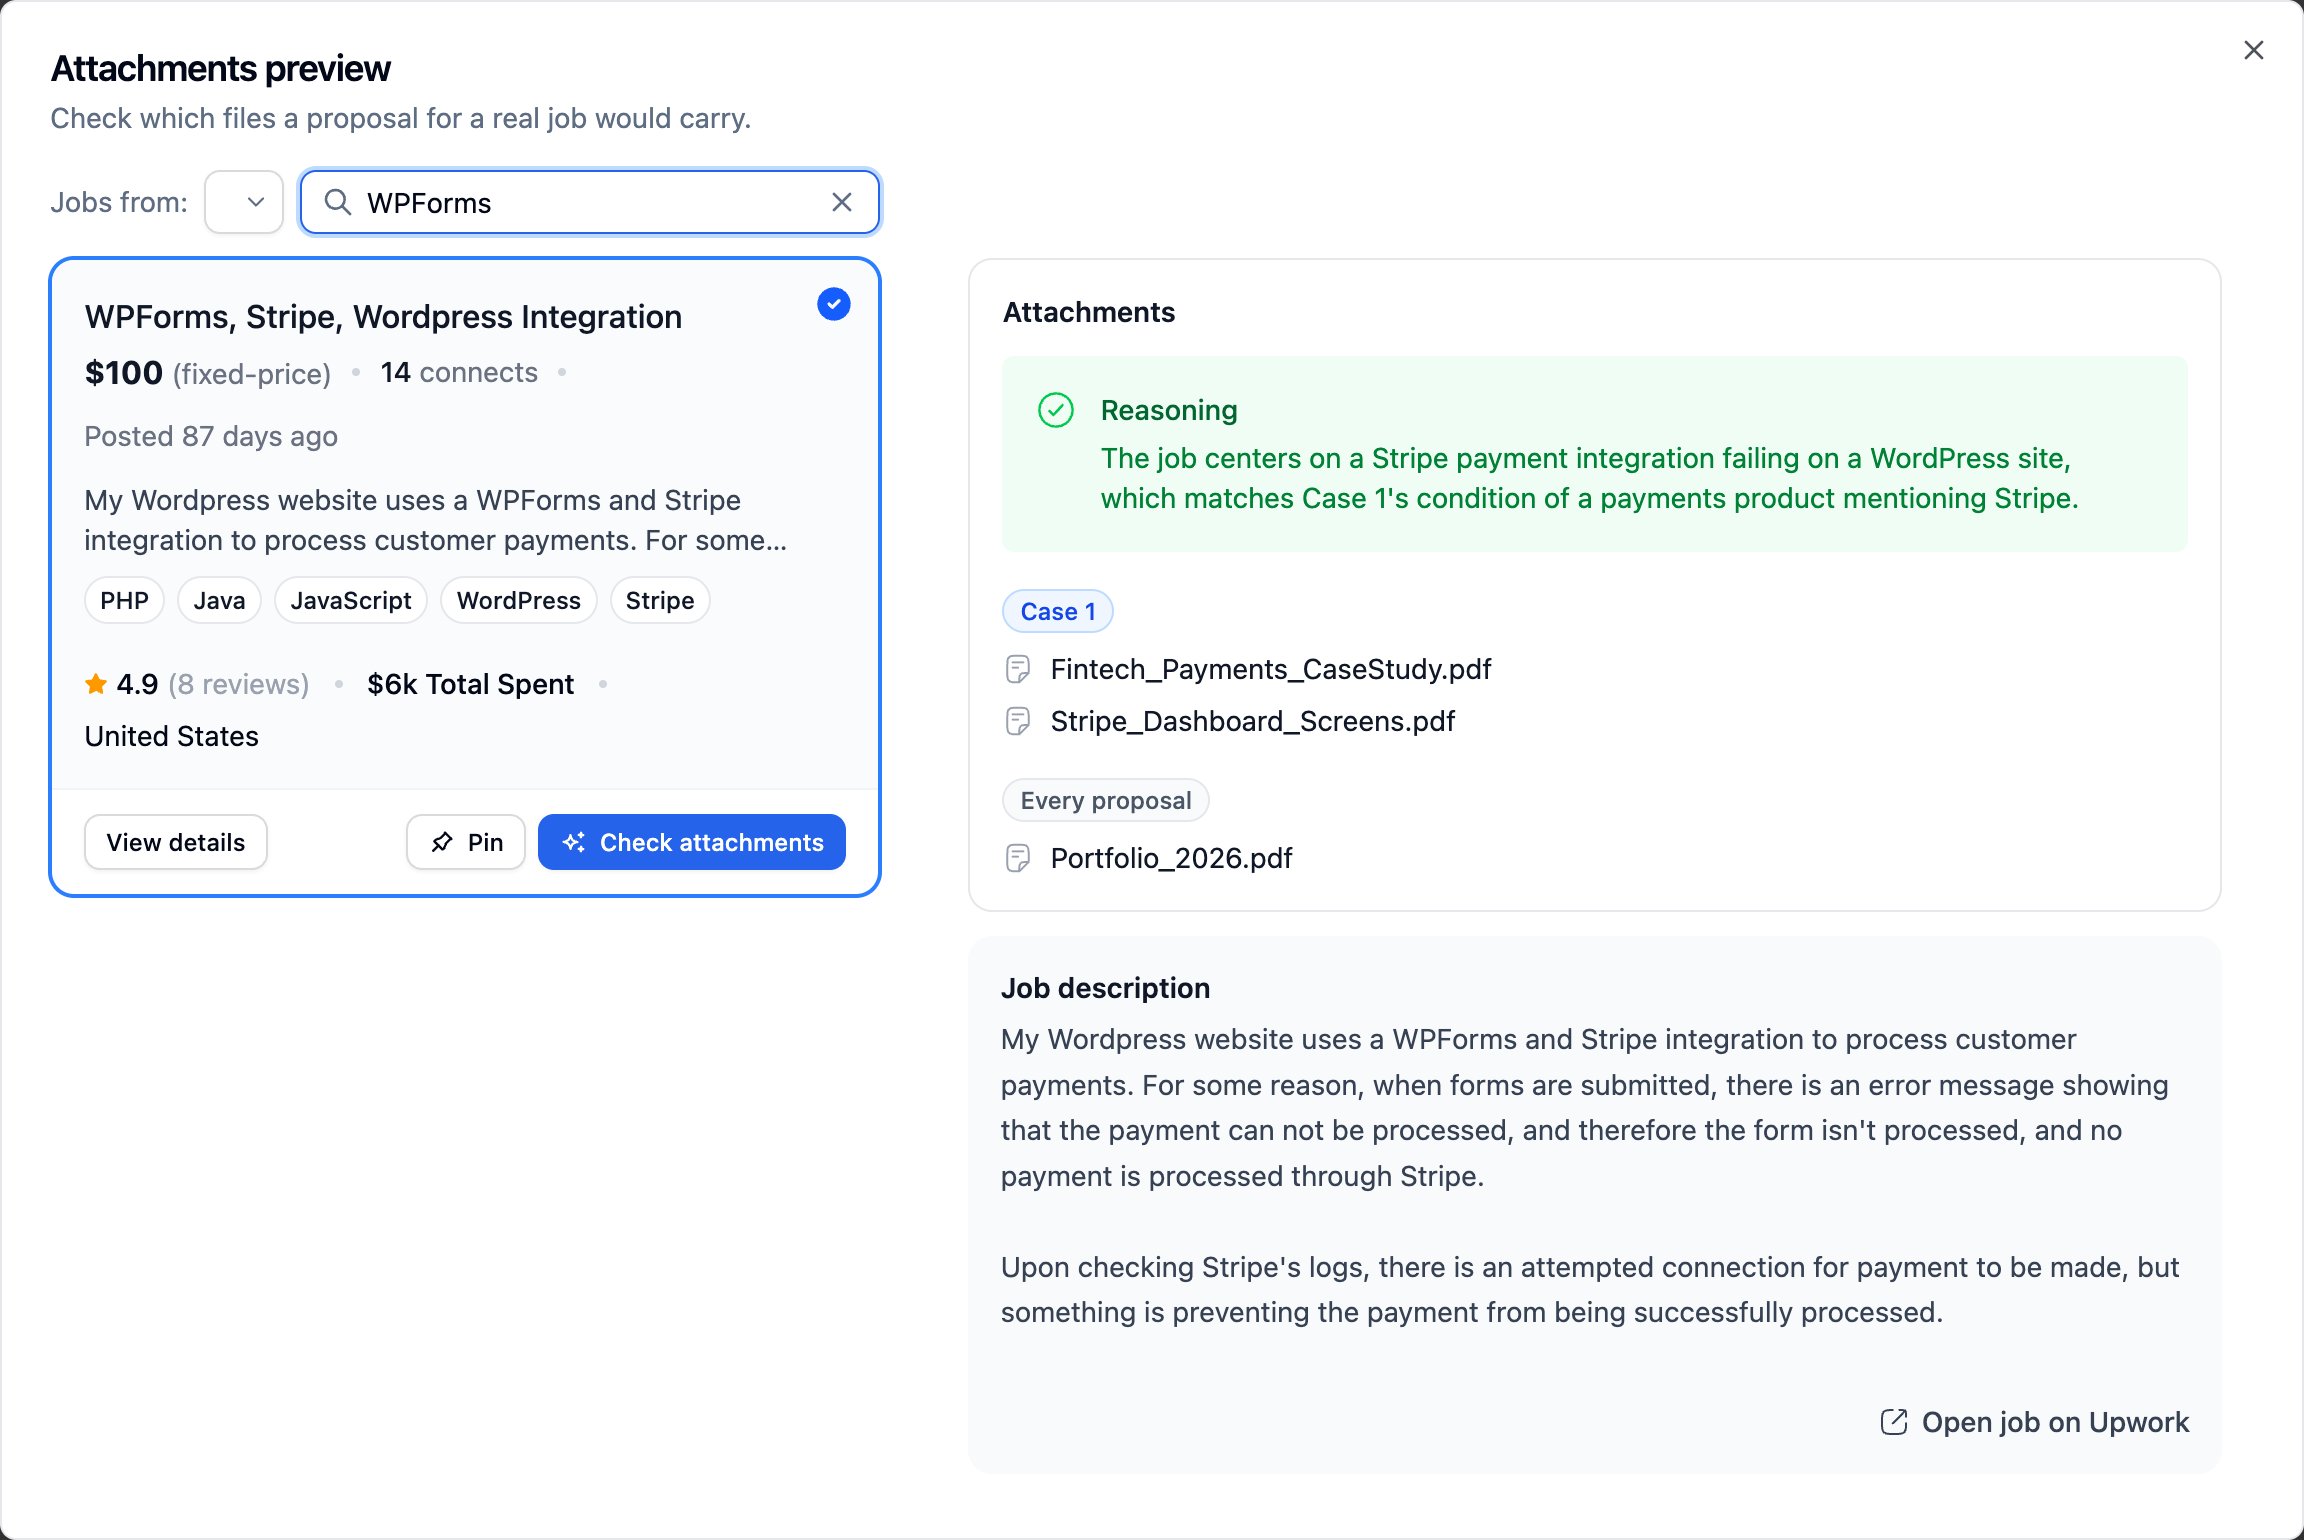Open Portfolio_2026.pdf attachment
The image size is (2304, 1540).
(1171, 858)
